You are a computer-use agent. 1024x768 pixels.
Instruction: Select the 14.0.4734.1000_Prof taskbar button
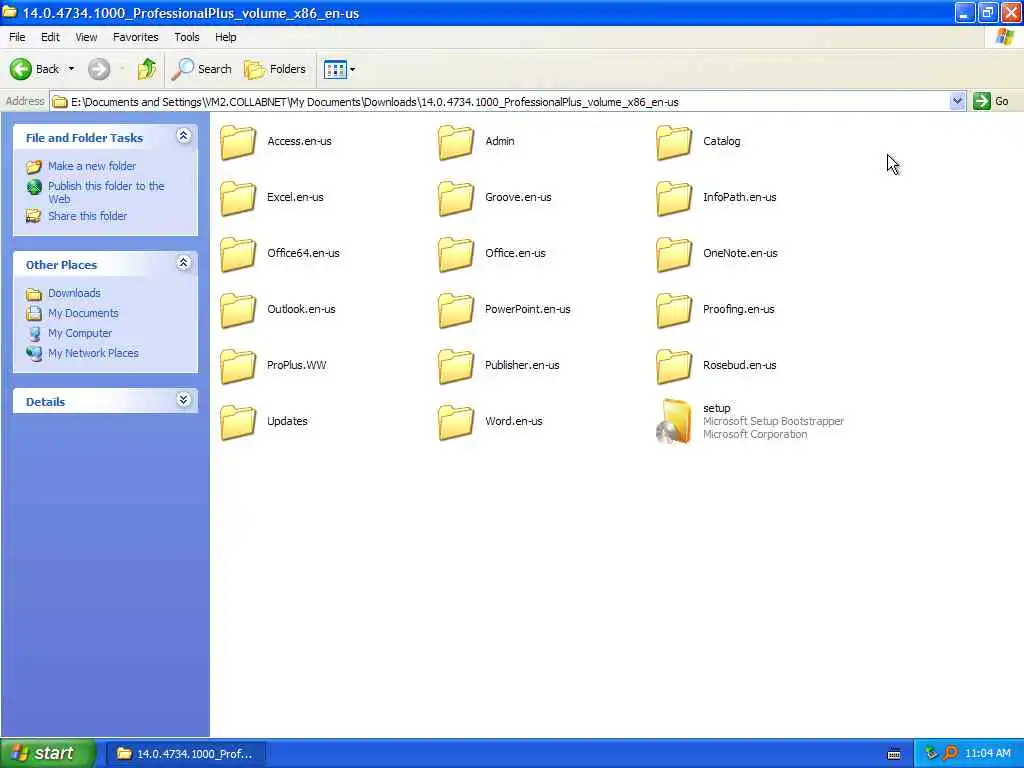(x=185, y=754)
